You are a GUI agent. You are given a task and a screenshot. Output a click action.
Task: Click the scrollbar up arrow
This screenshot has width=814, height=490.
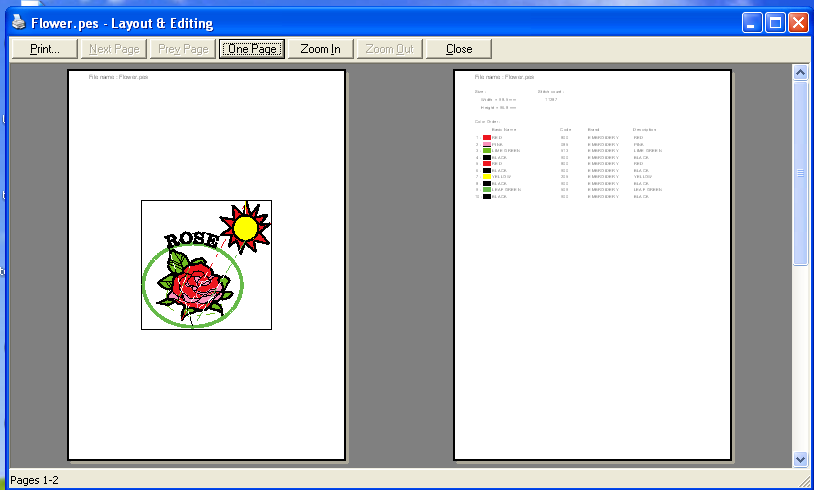pos(800,73)
